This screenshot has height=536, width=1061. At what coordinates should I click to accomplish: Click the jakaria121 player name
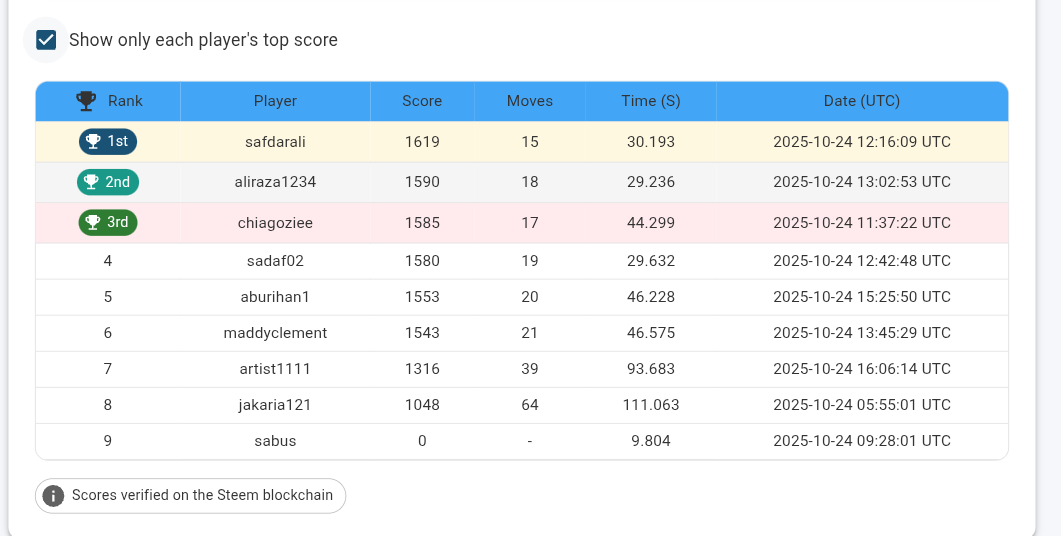(275, 405)
